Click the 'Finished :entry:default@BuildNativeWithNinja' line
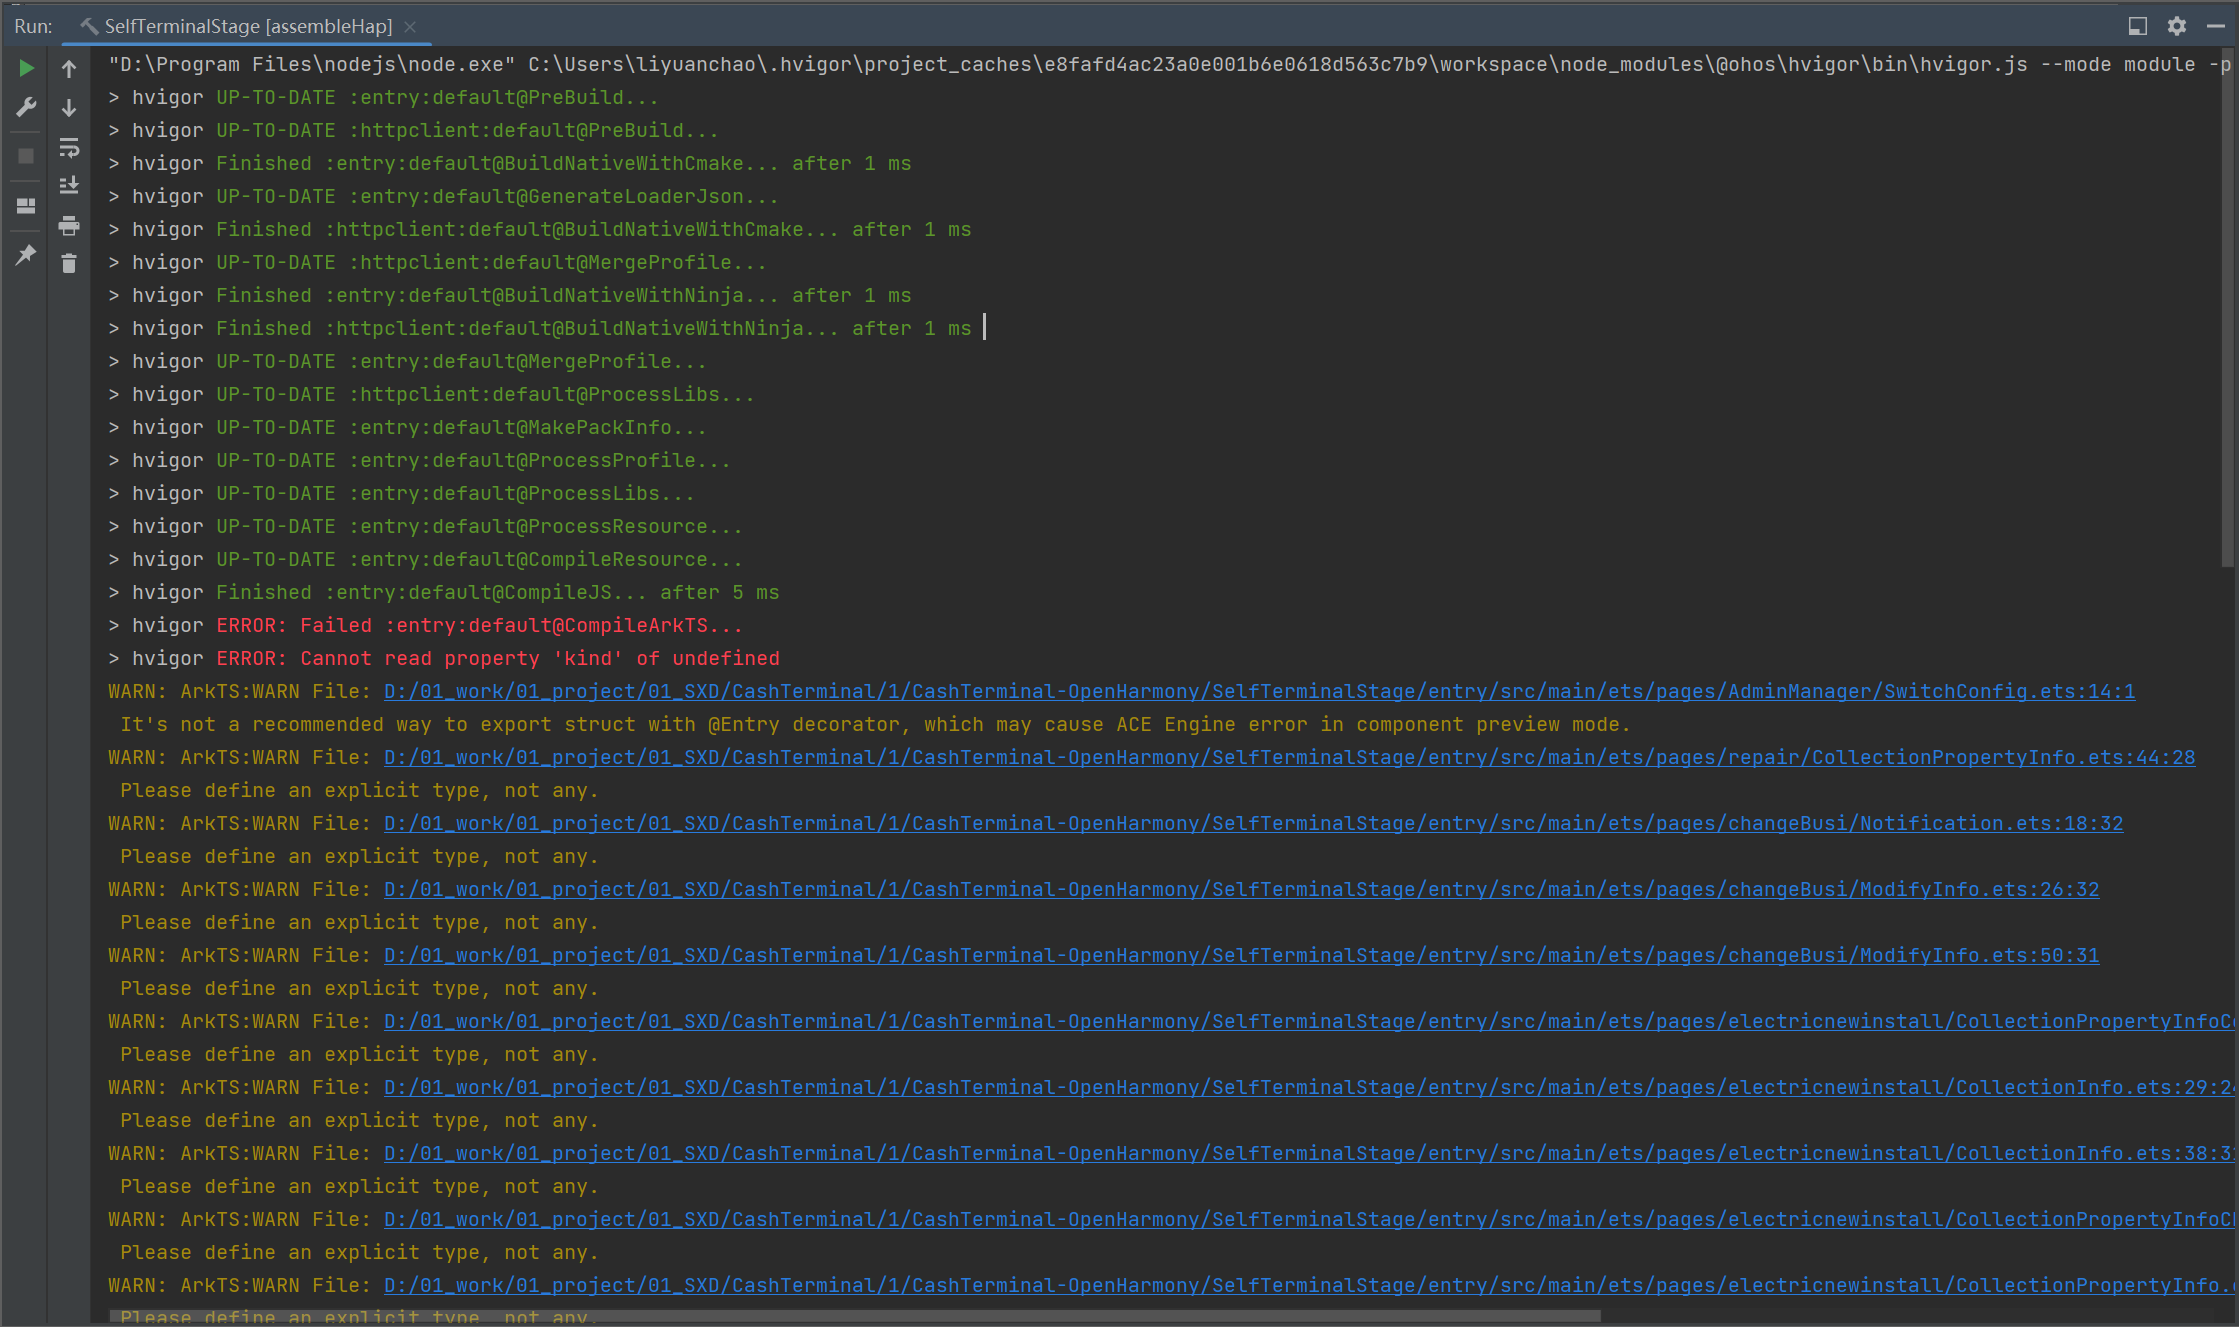The height and width of the screenshot is (1327, 2239). pyautogui.click(x=509, y=296)
